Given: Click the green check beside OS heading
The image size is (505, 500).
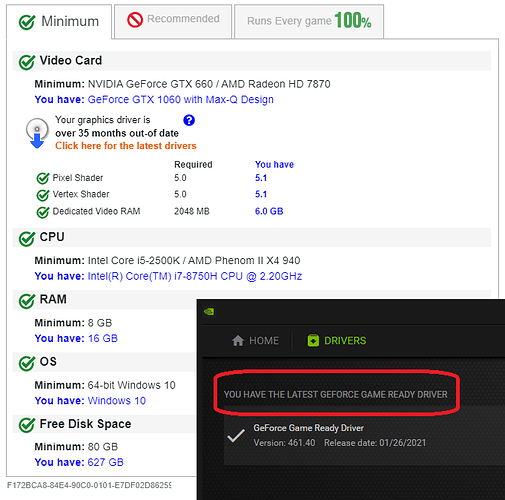Looking at the screenshot, I should 27,363.
